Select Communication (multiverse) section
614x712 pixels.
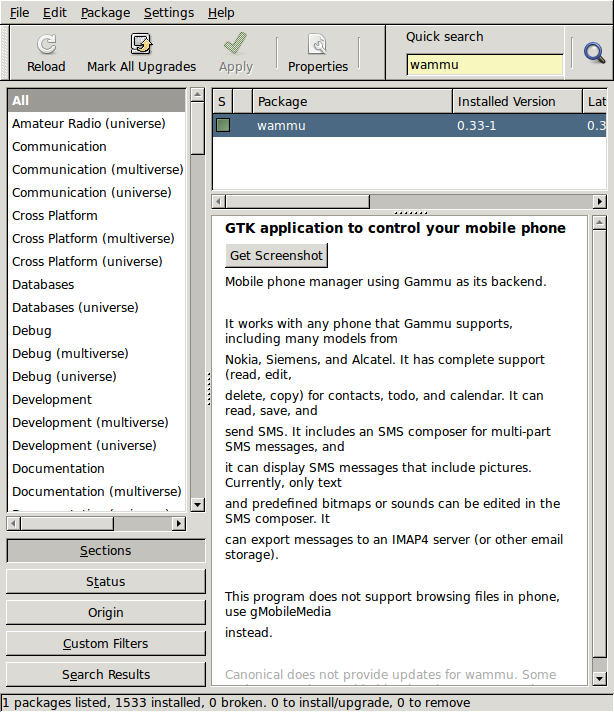point(97,169)
